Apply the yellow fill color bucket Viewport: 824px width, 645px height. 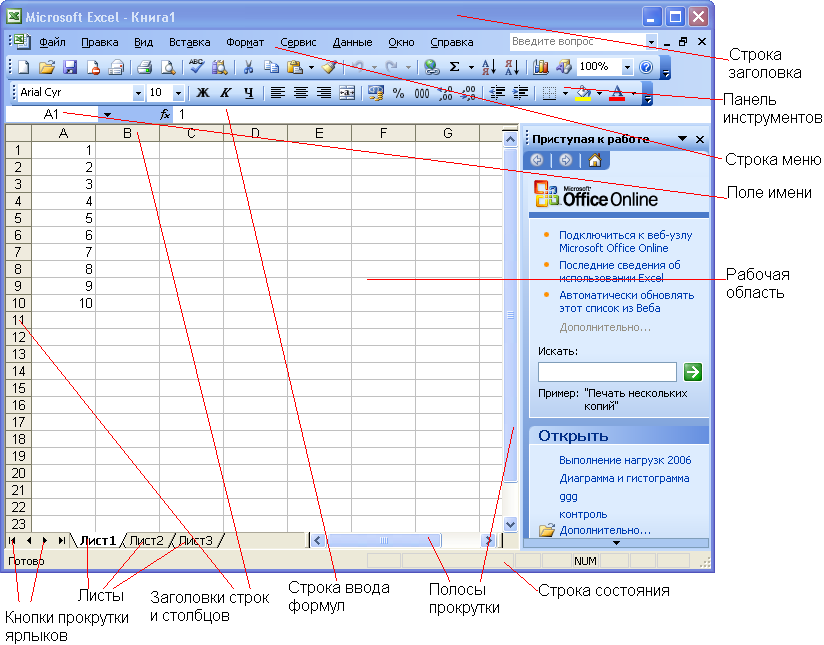[x=583, y=94]
